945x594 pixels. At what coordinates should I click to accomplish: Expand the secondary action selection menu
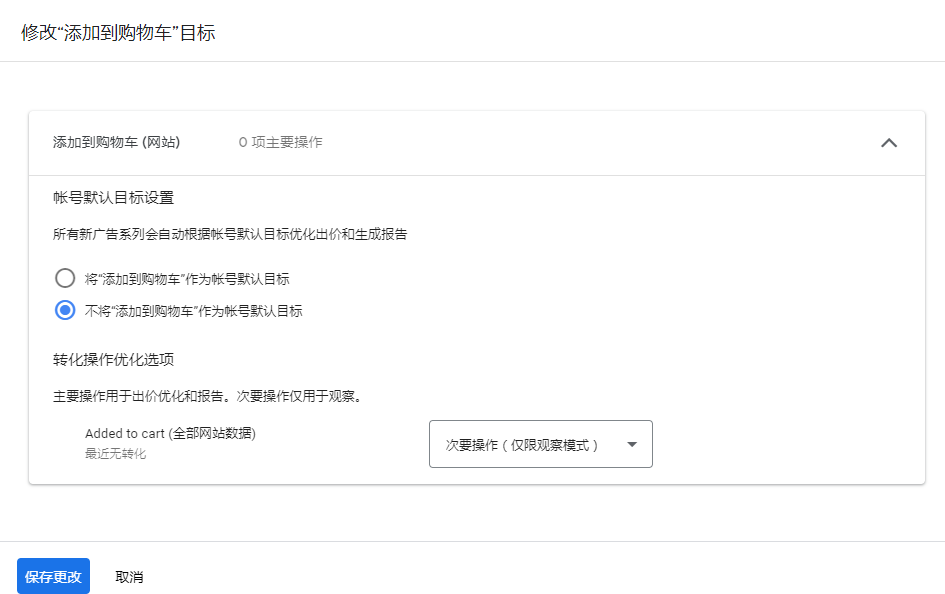tap(540, 444)
